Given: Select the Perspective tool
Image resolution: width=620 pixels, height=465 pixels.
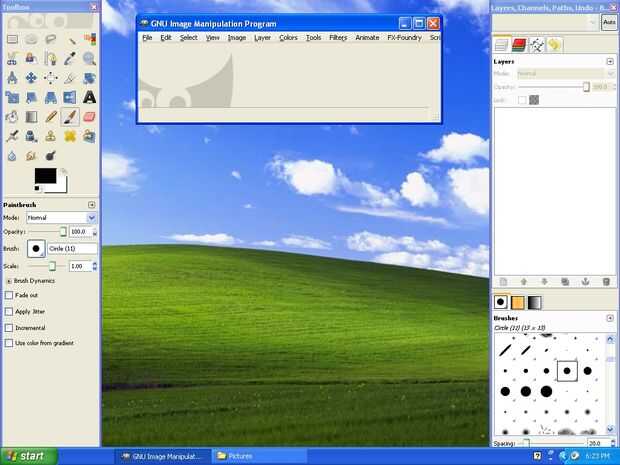Looking at the screenshot, I should [x=51, y=97].
